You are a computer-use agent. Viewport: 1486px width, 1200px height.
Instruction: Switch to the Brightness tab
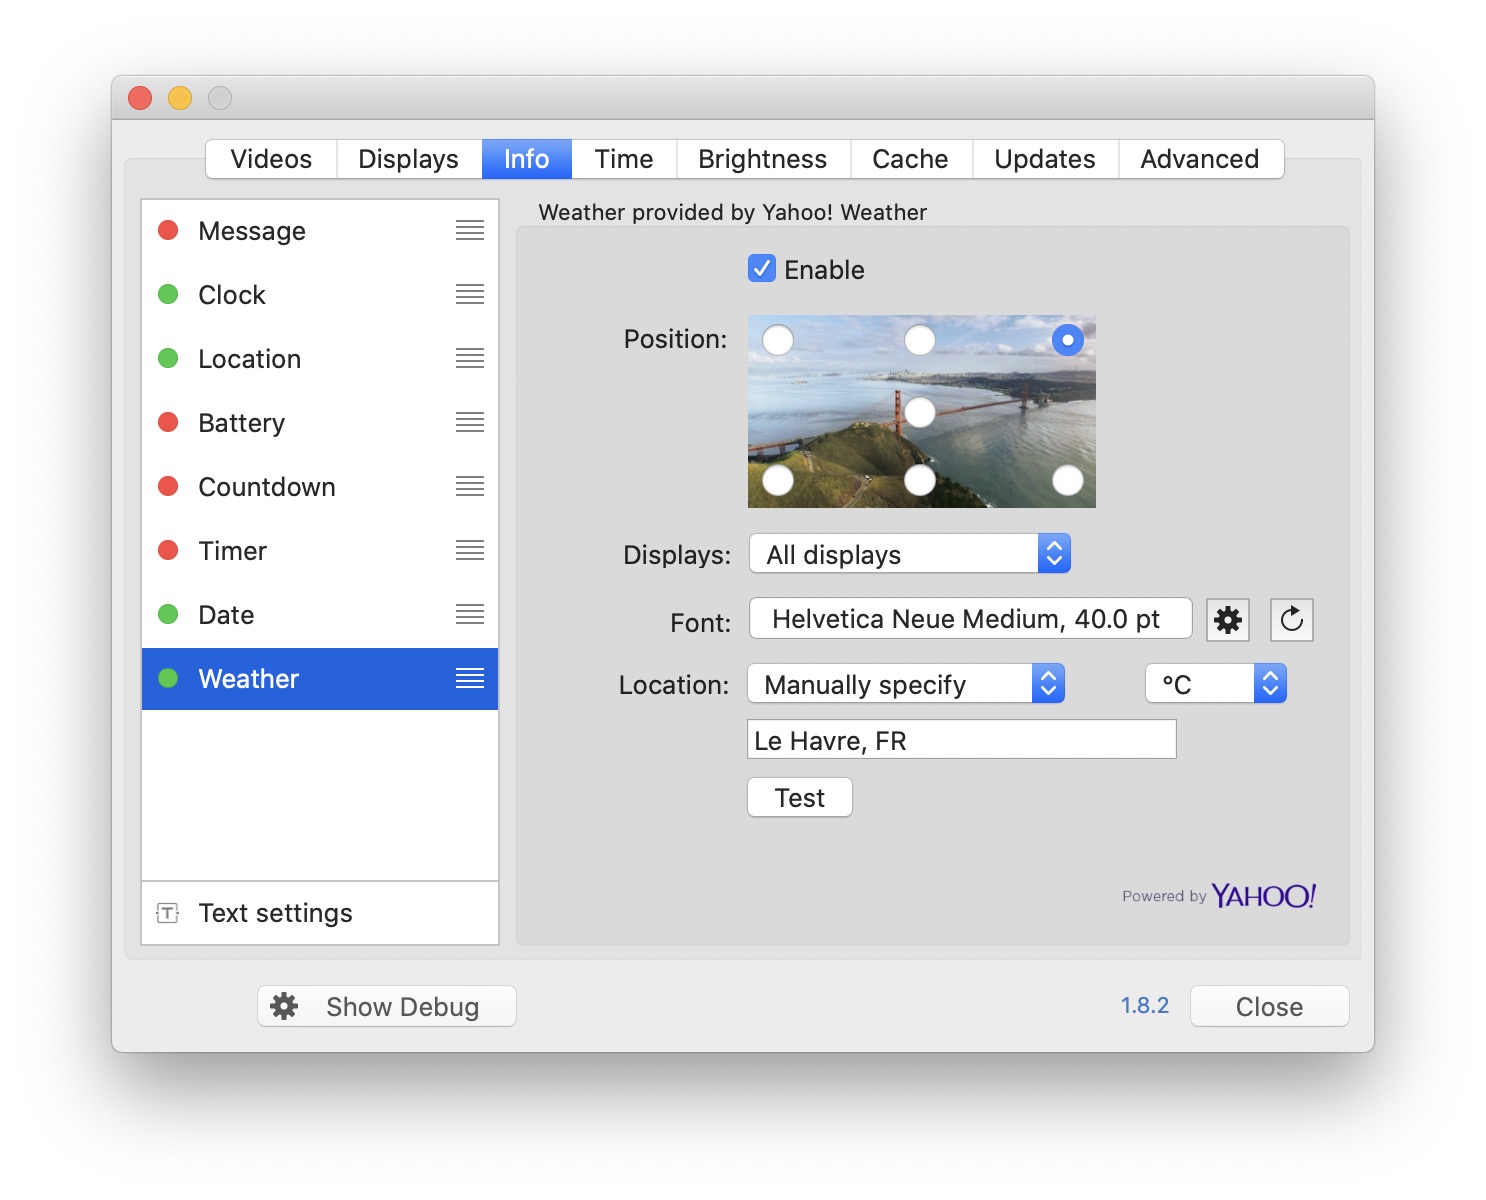pos(763,159)
